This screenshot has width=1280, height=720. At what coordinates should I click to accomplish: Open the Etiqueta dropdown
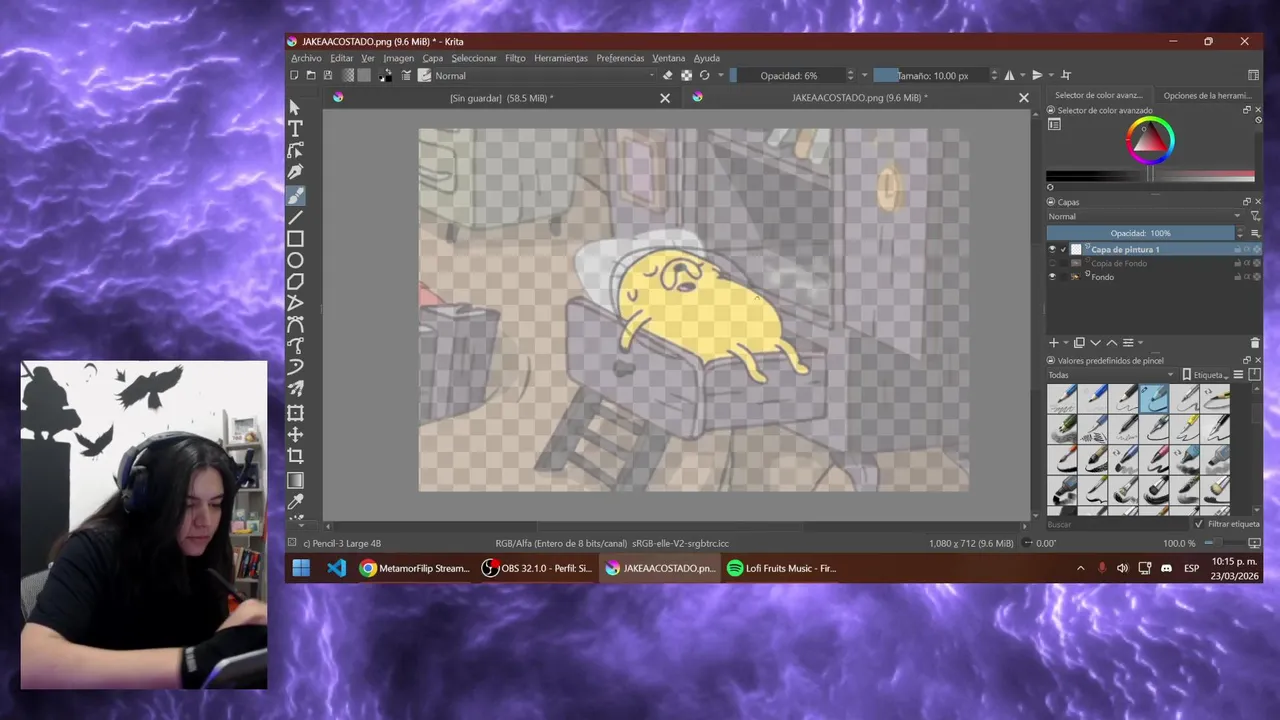pyautogui.click(x=1204, y=375)
